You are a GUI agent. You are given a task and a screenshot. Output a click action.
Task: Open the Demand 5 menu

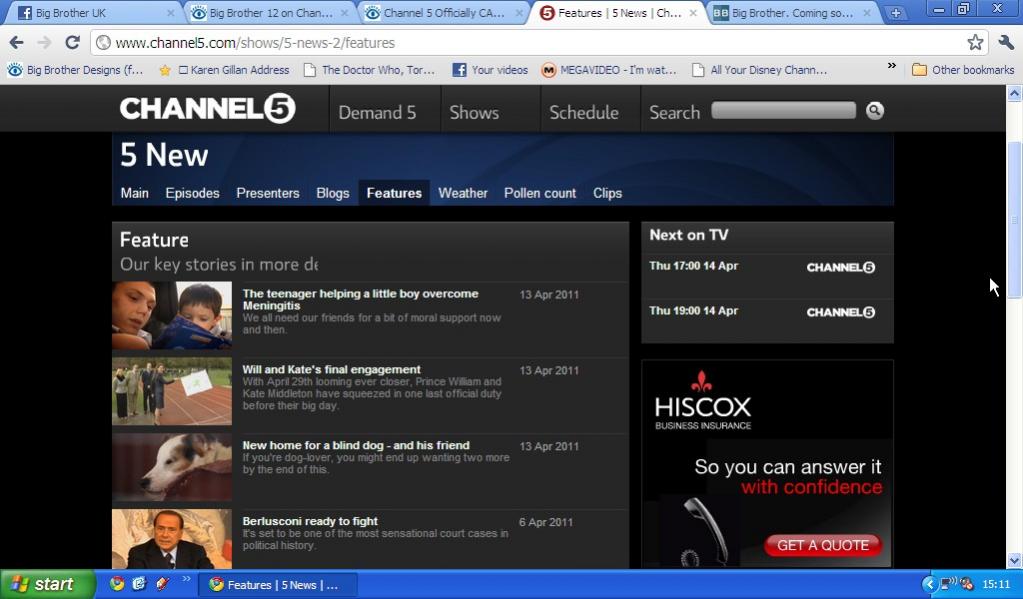(x=377, y=112)
